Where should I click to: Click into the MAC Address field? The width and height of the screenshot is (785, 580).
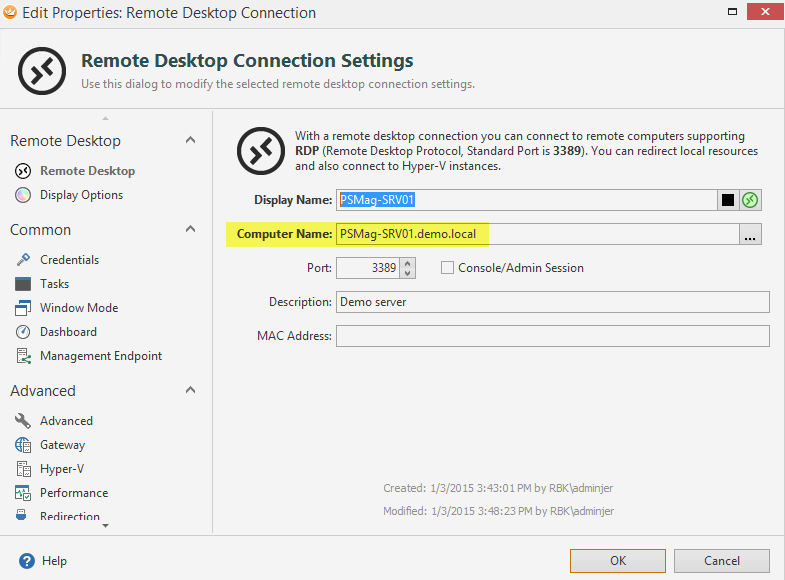pos(552,336)
